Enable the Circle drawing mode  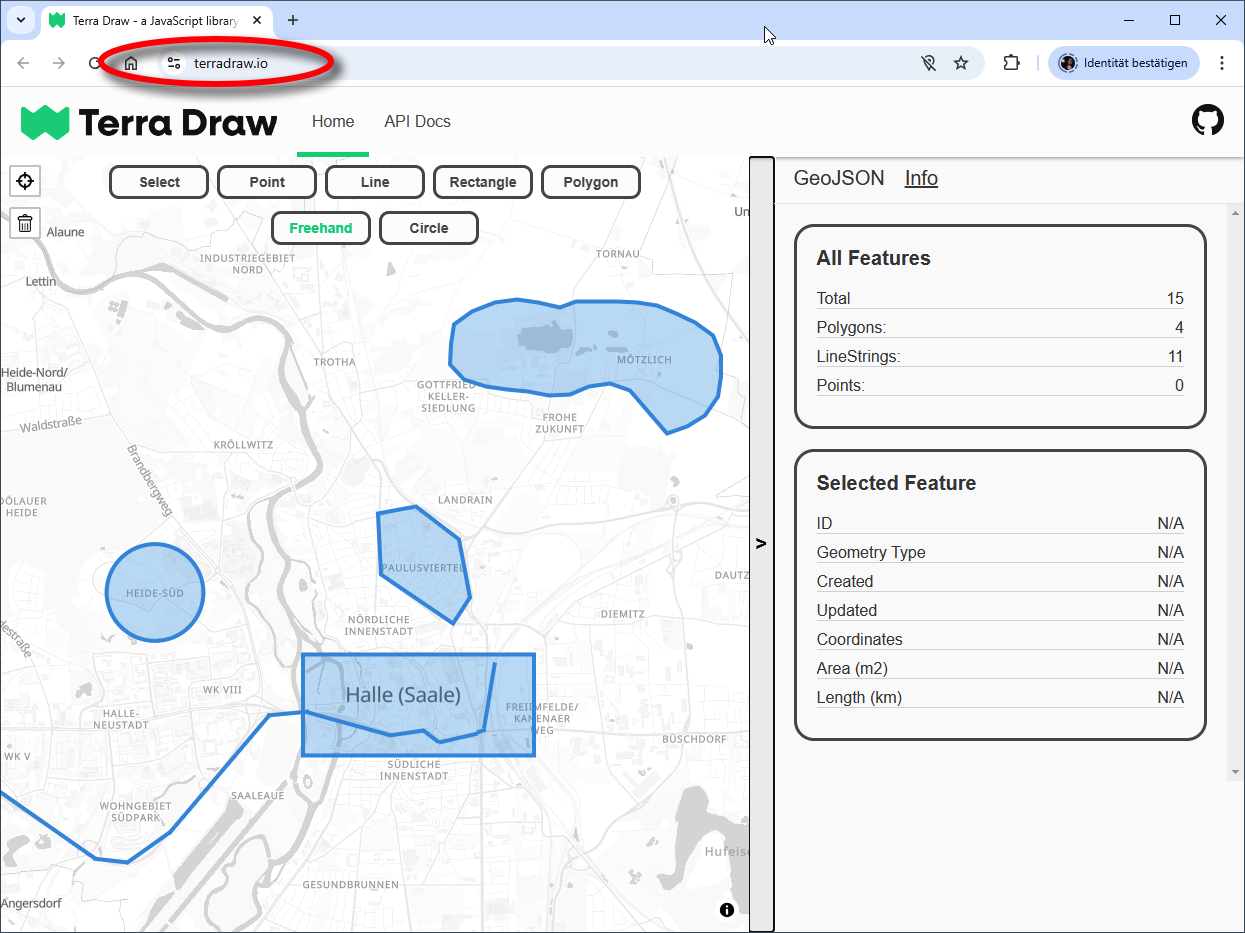(428, 227)
